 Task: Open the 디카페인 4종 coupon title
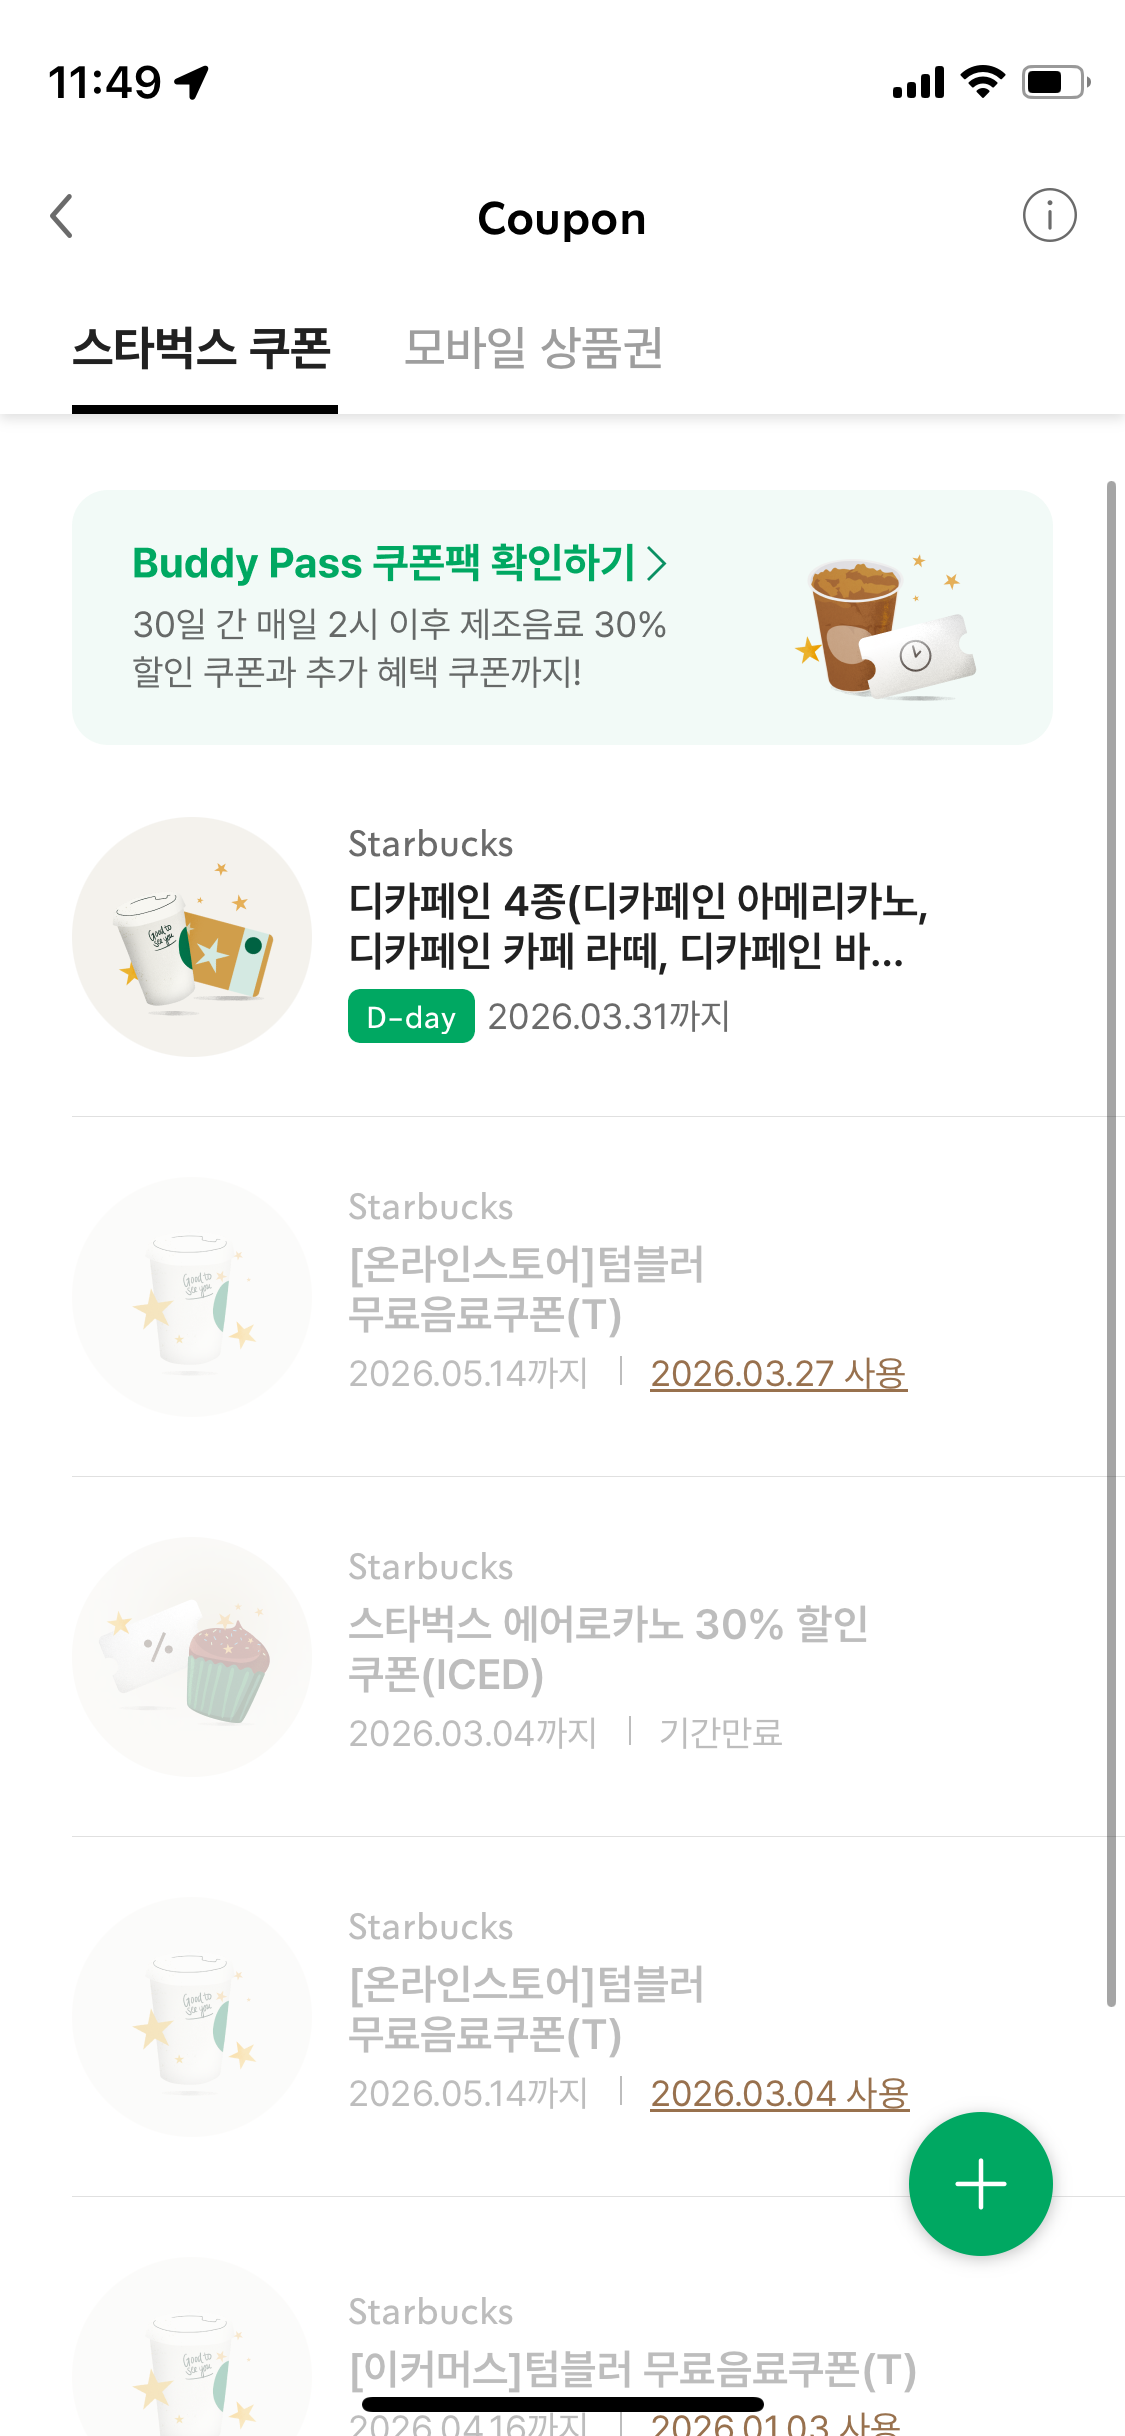638,926
